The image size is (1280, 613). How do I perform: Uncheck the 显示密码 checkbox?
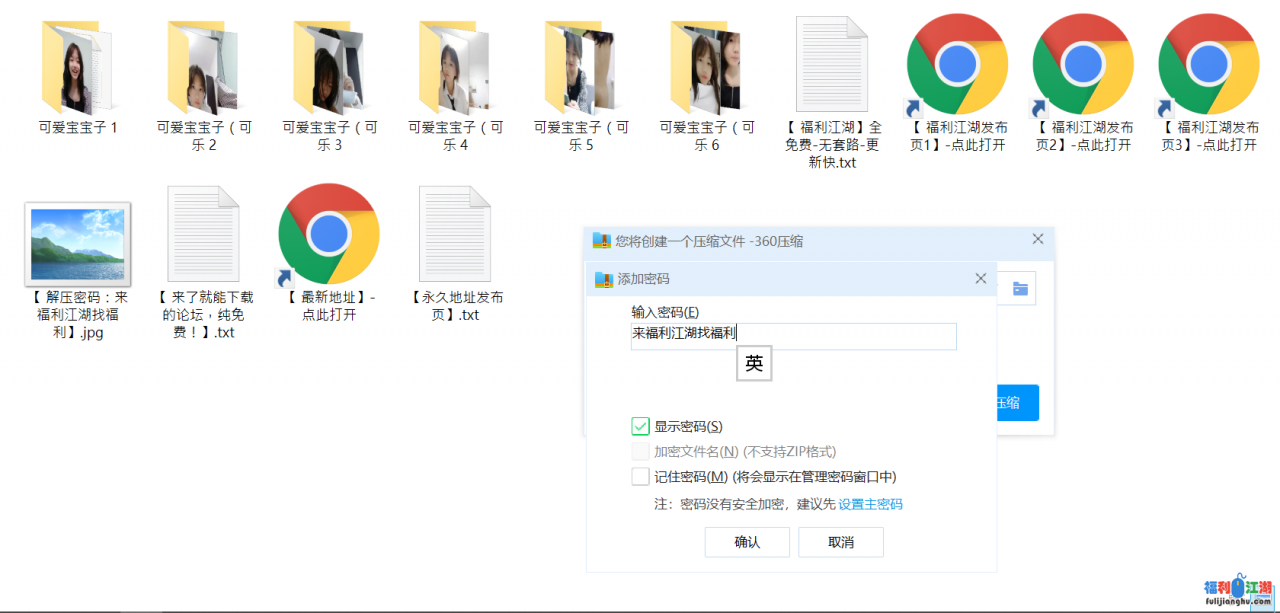pos(641,427)
